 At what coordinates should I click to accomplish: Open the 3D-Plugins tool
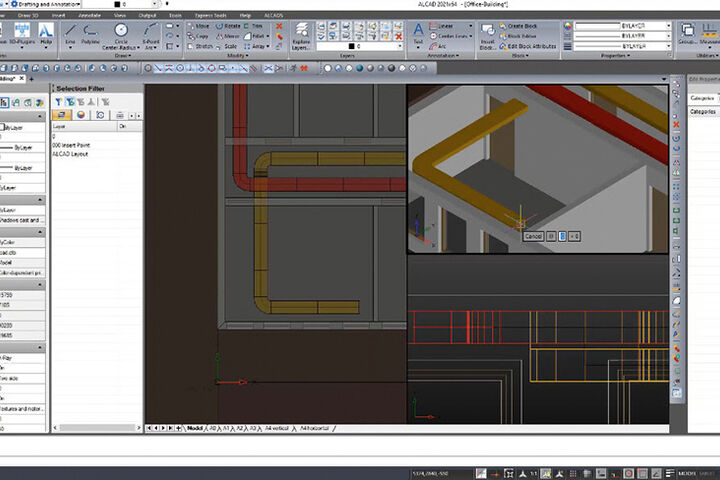(21, 35)
